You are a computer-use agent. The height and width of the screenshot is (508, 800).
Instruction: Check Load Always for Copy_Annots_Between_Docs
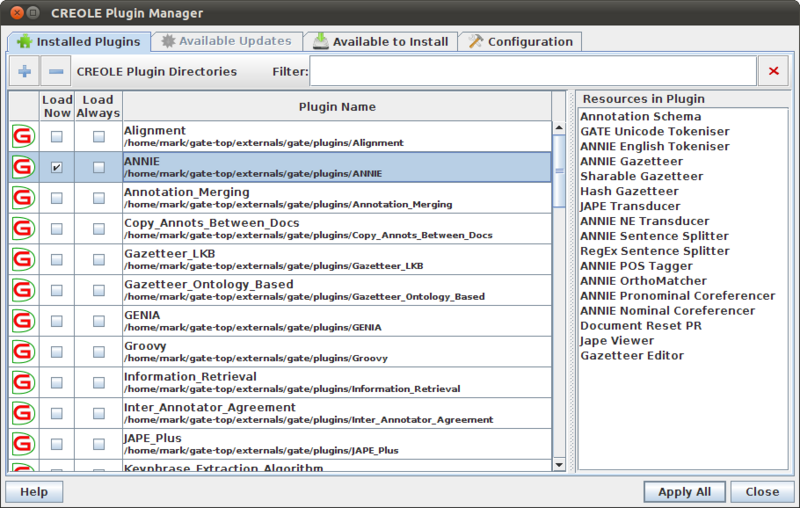[98, 229]
